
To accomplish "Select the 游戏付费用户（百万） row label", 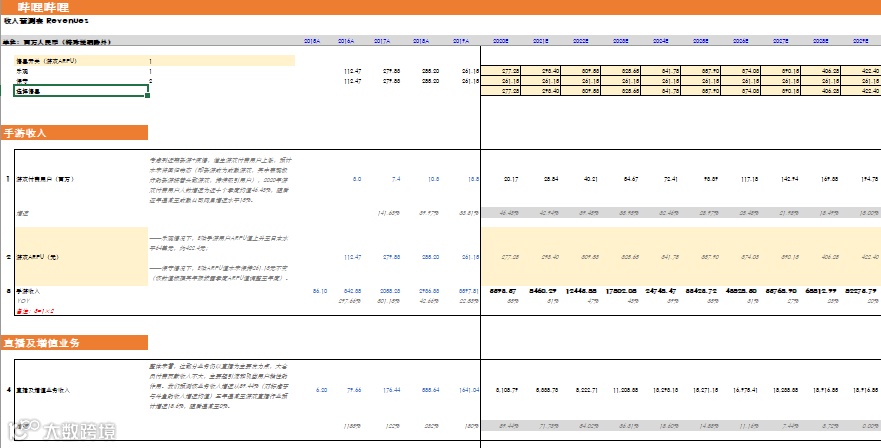I will pos(44,179).
